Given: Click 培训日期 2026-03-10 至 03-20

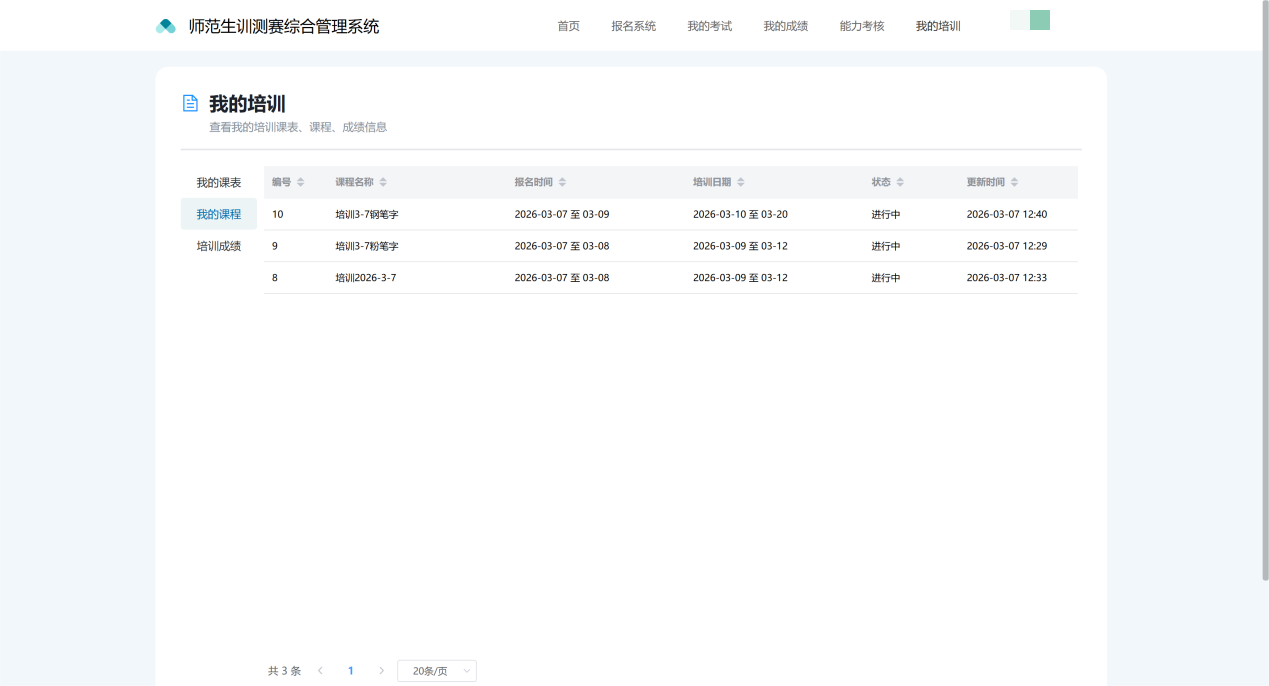Looking at the screenshot, I should point(740,214).
